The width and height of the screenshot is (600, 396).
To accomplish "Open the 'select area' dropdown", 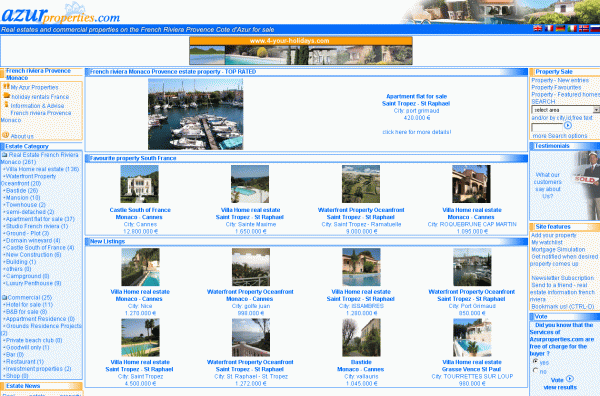I will click(566, 110).
